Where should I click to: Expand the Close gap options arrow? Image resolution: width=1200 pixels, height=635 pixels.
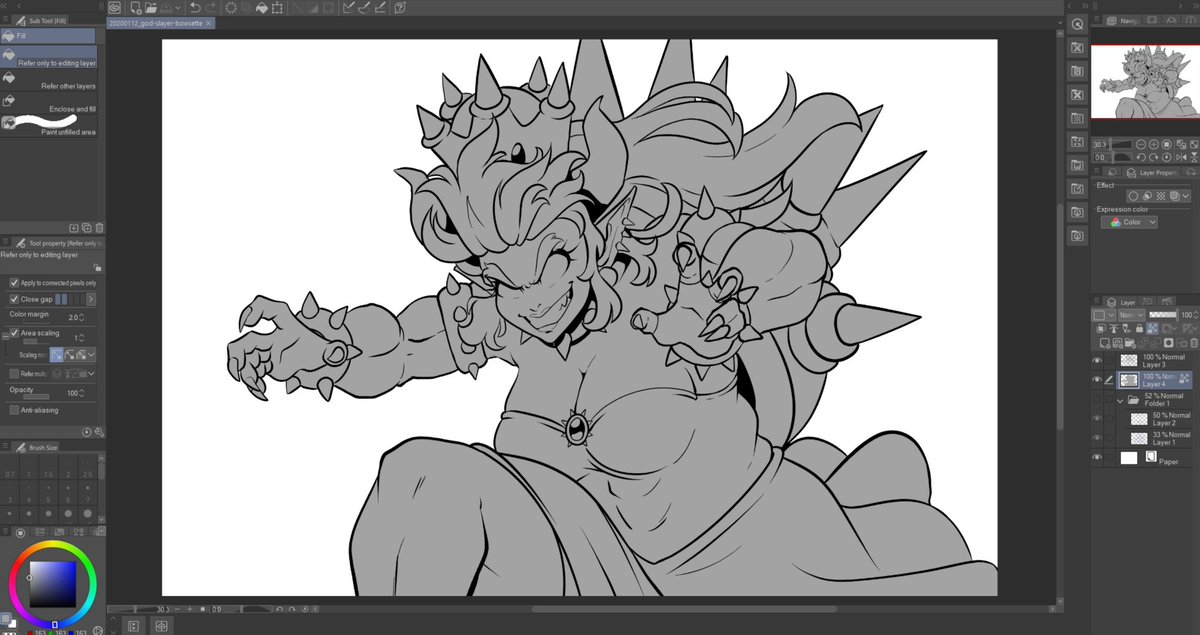91,299
